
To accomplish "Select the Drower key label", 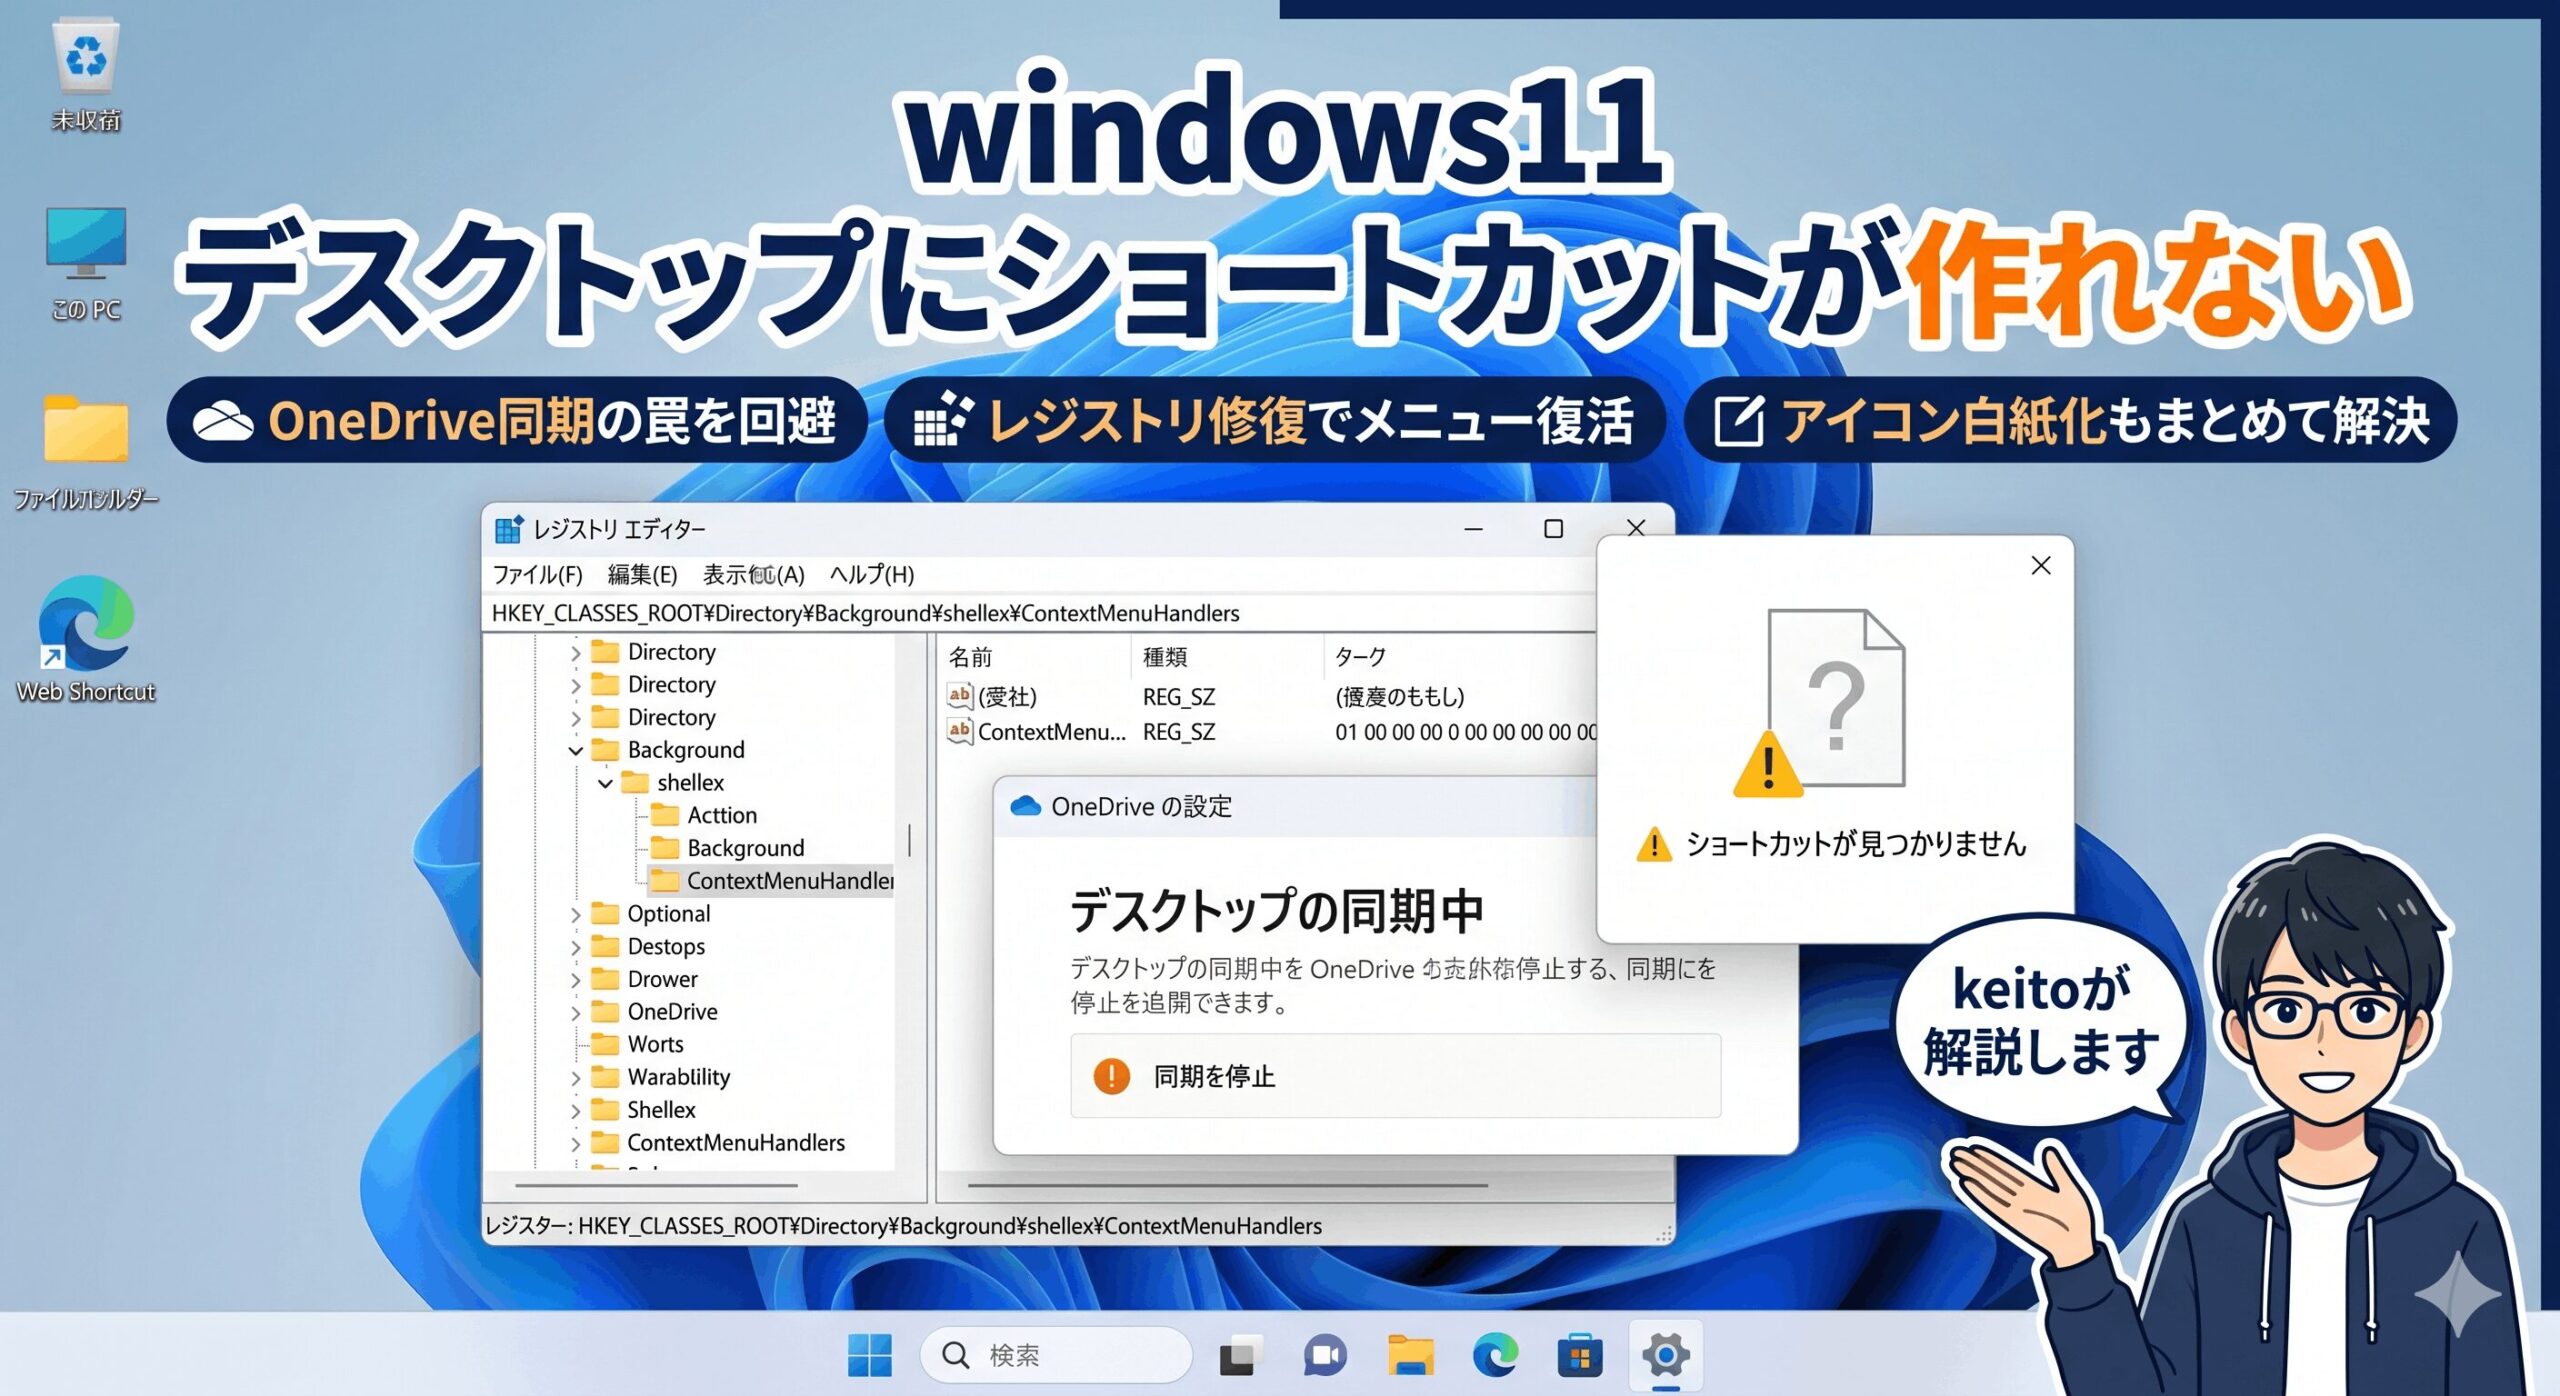I will pyautogui.click(x=662, y=979).
